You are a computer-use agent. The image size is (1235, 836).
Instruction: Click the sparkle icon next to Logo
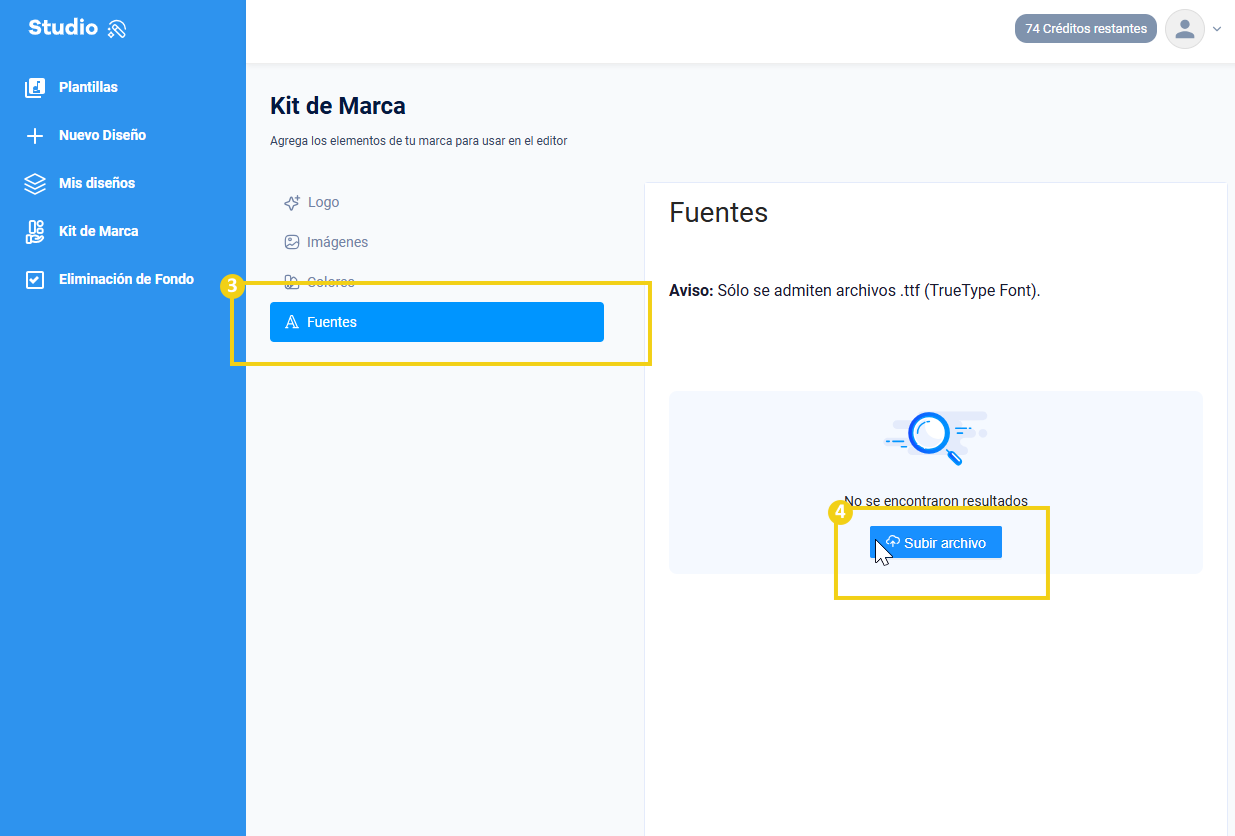point(292,202)
